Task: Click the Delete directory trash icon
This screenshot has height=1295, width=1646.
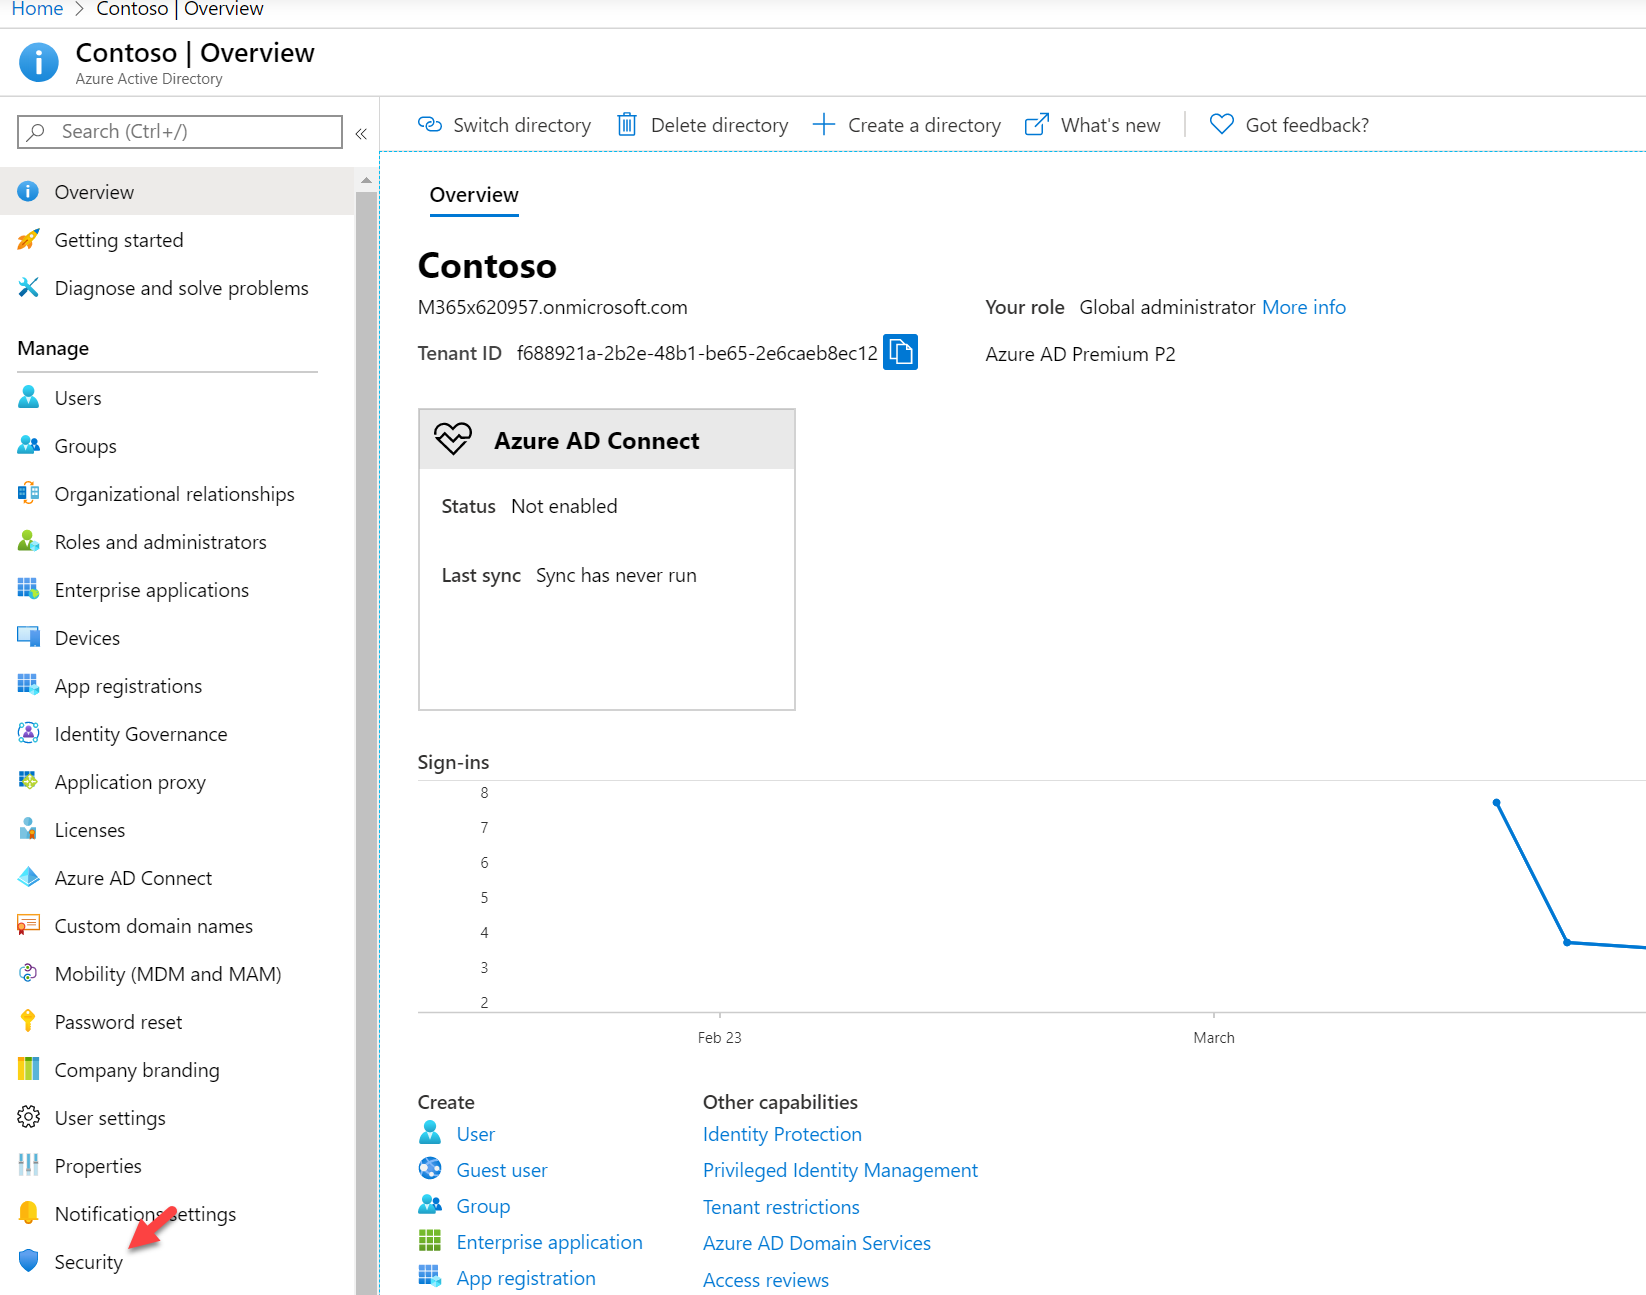Action: [x=627, y=125]
